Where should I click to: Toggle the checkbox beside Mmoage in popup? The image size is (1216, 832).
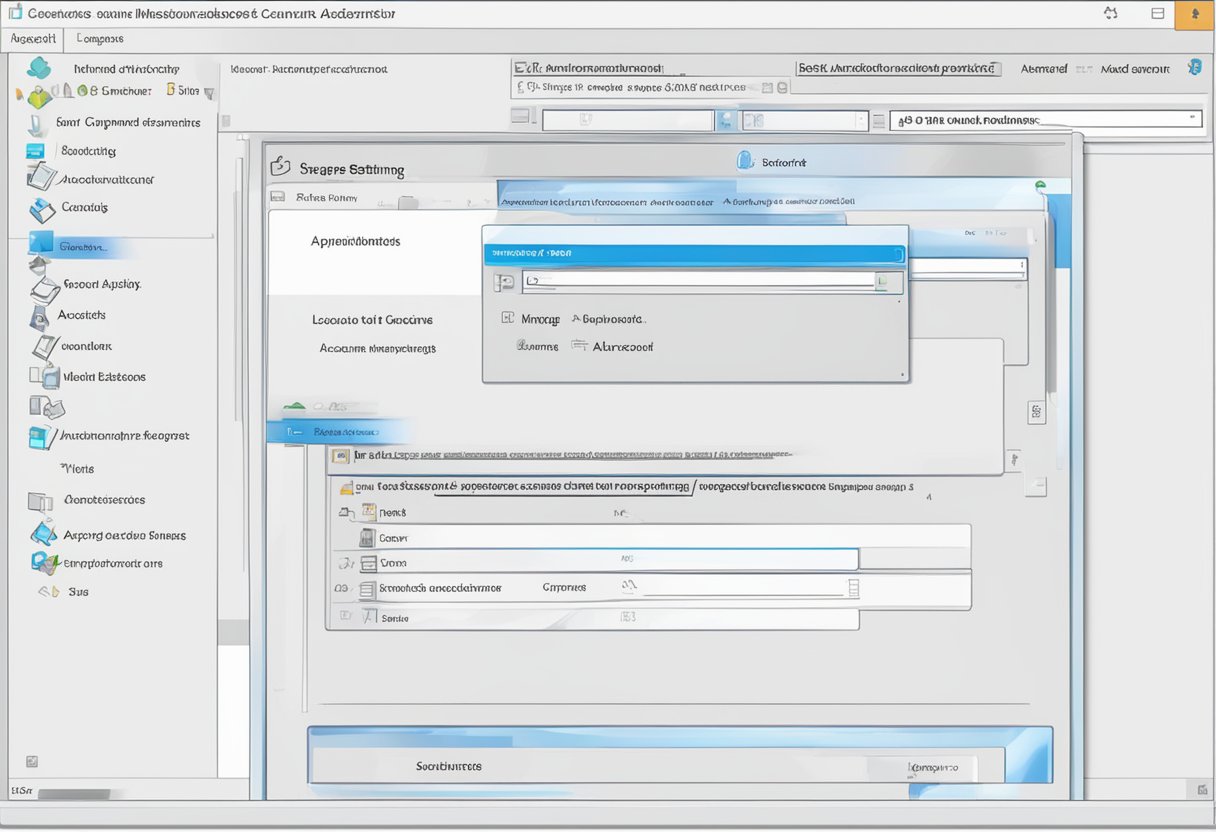pyautogui.click(x=506, y=319)
